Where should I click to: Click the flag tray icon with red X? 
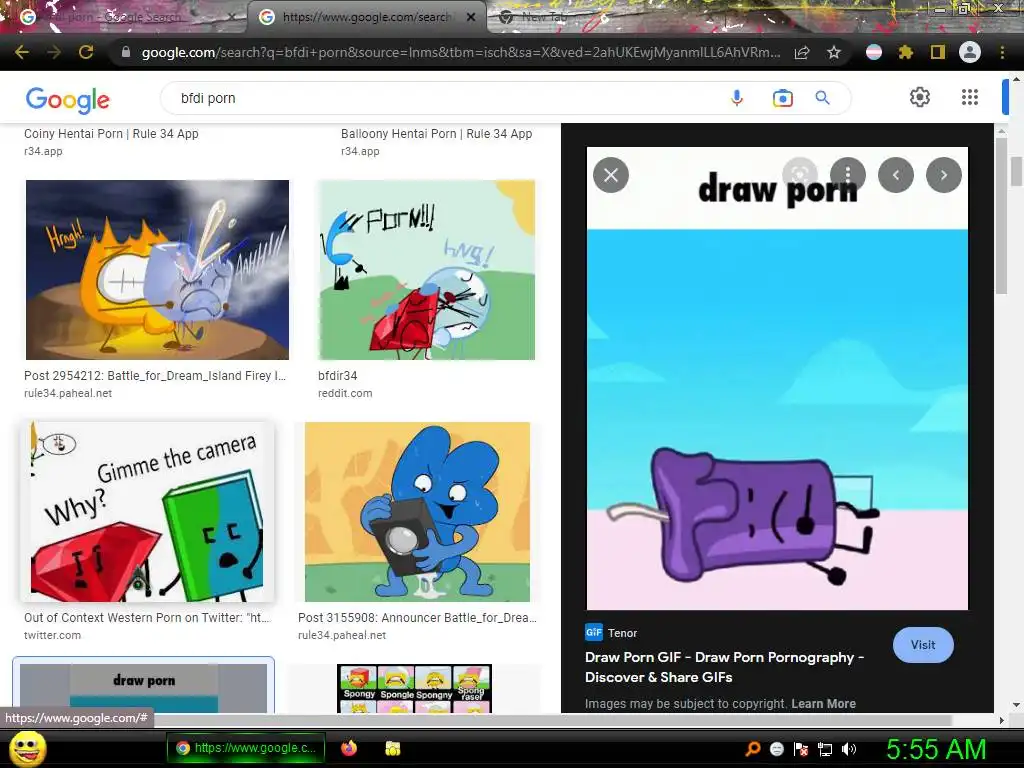click(x=801, y=749)
